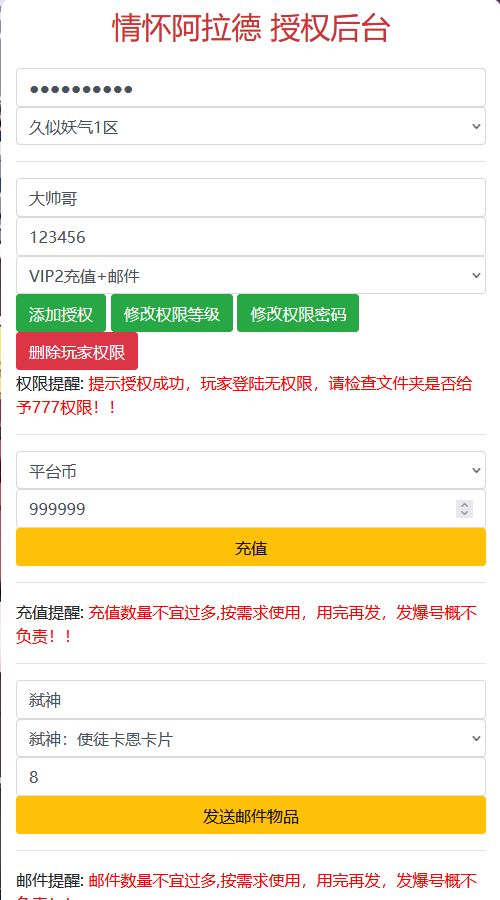Click the 弑神 item search field
The height and width of the screenshot is (900, 500).
(251, 700)
